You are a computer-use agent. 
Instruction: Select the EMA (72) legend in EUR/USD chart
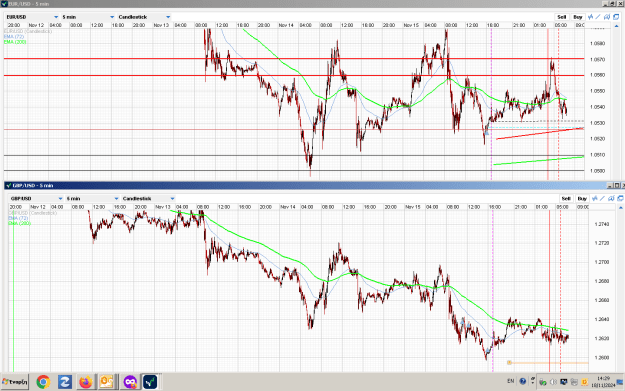[14, 36]
